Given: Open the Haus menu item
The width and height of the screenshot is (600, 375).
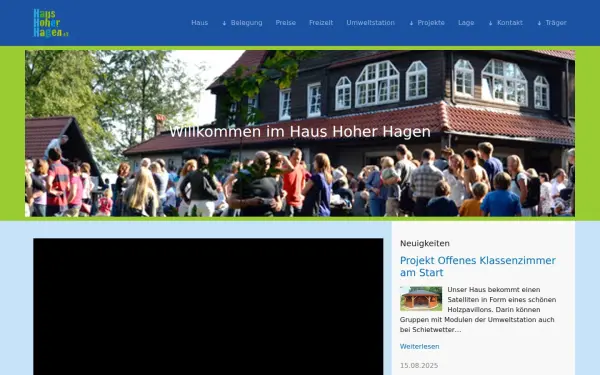Looking at the screenshot, I should [199, 23].
